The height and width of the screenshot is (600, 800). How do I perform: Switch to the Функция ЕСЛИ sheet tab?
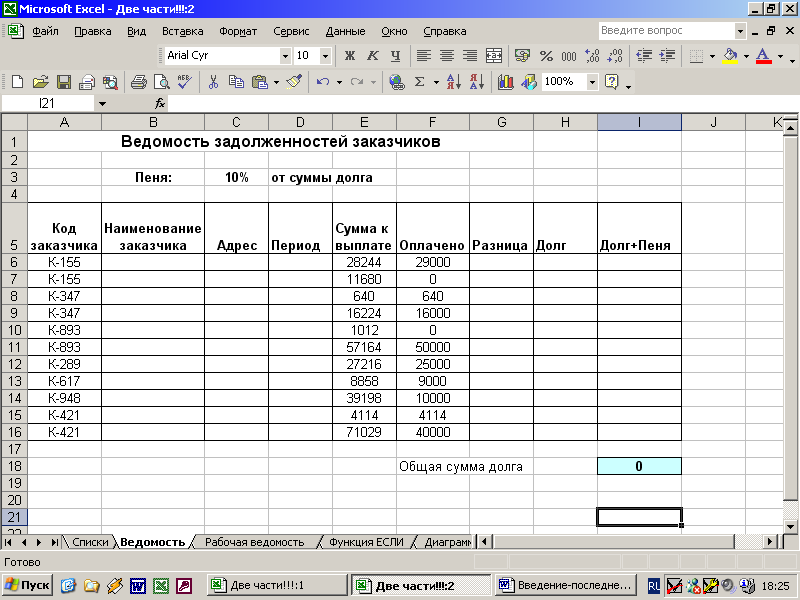point(366,542)
